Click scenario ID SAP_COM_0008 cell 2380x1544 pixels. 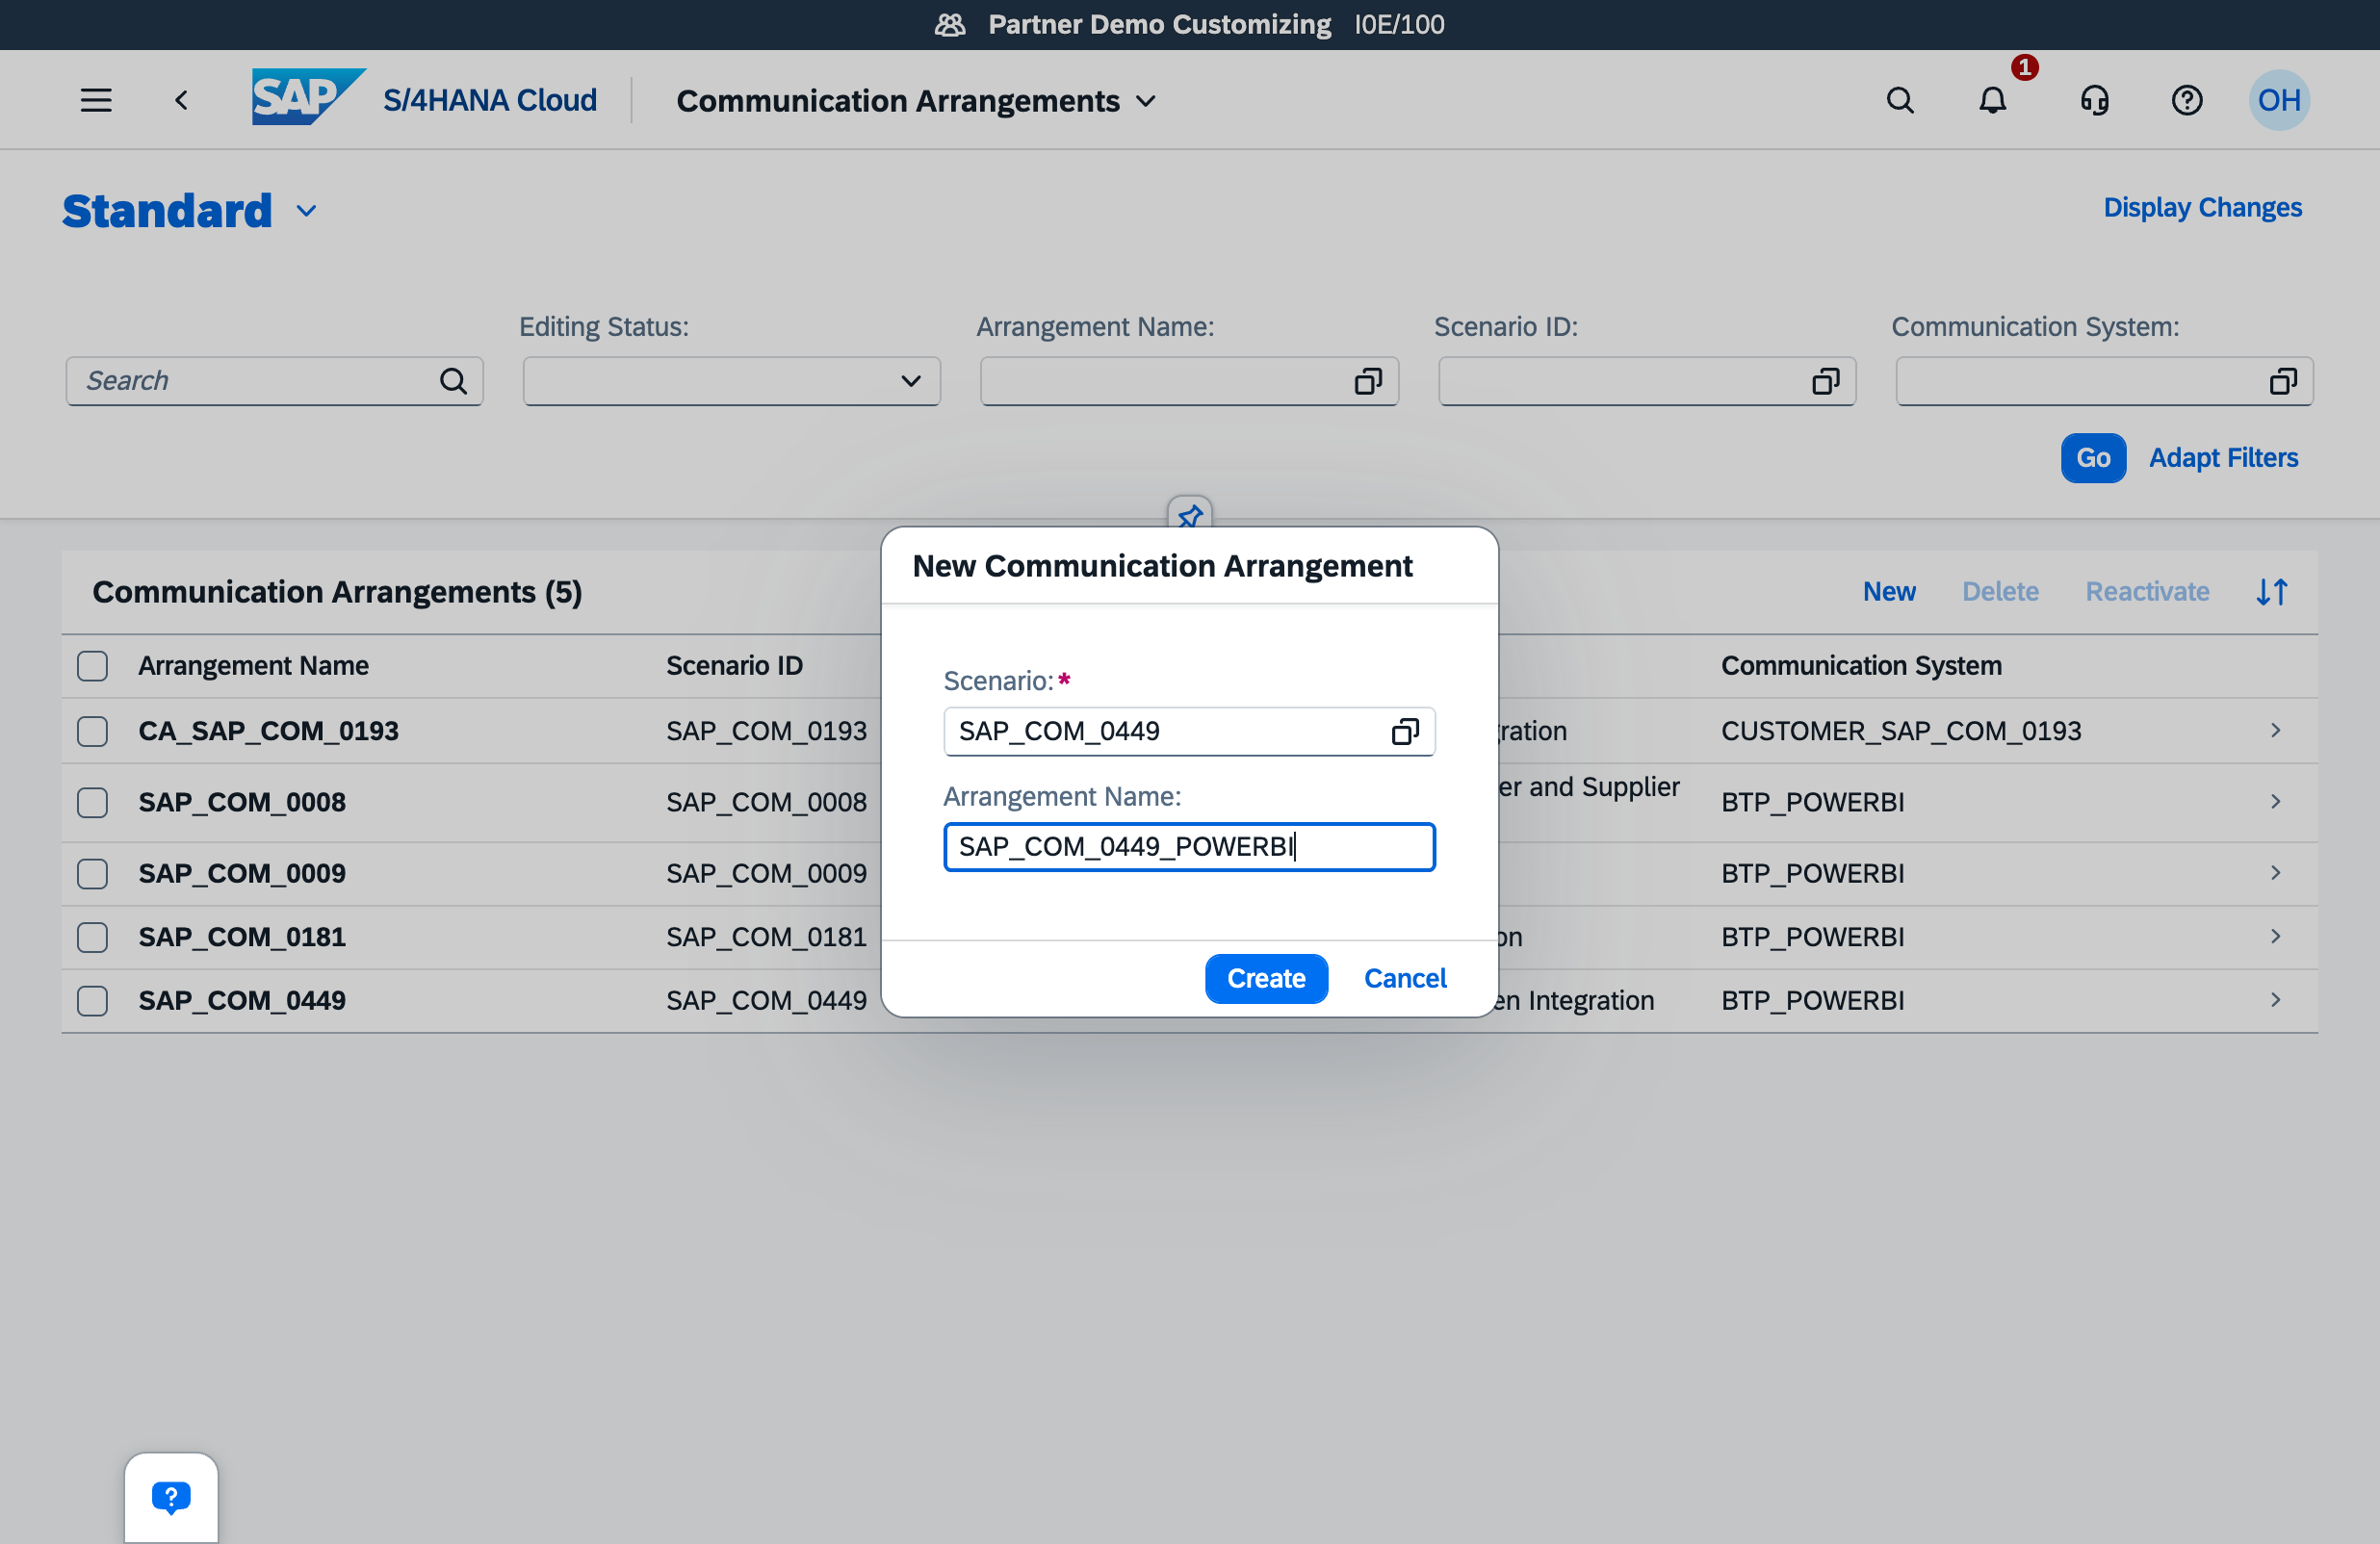click(766, 803)
